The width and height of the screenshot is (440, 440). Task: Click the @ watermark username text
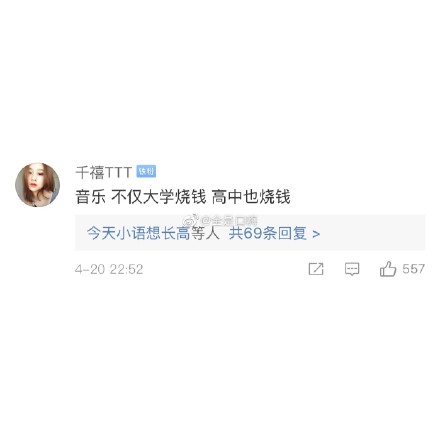coord(229,220)
